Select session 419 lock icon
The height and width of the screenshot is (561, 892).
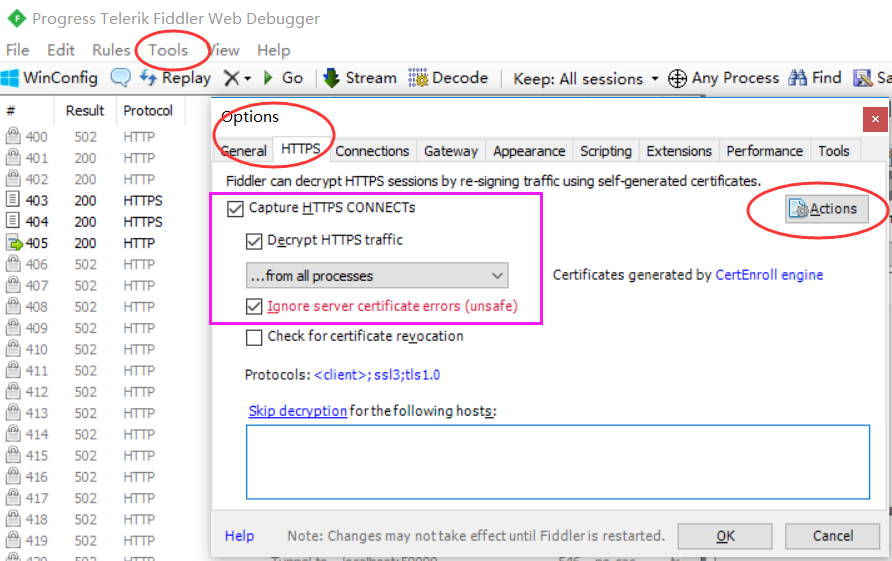tap(13, 539)
